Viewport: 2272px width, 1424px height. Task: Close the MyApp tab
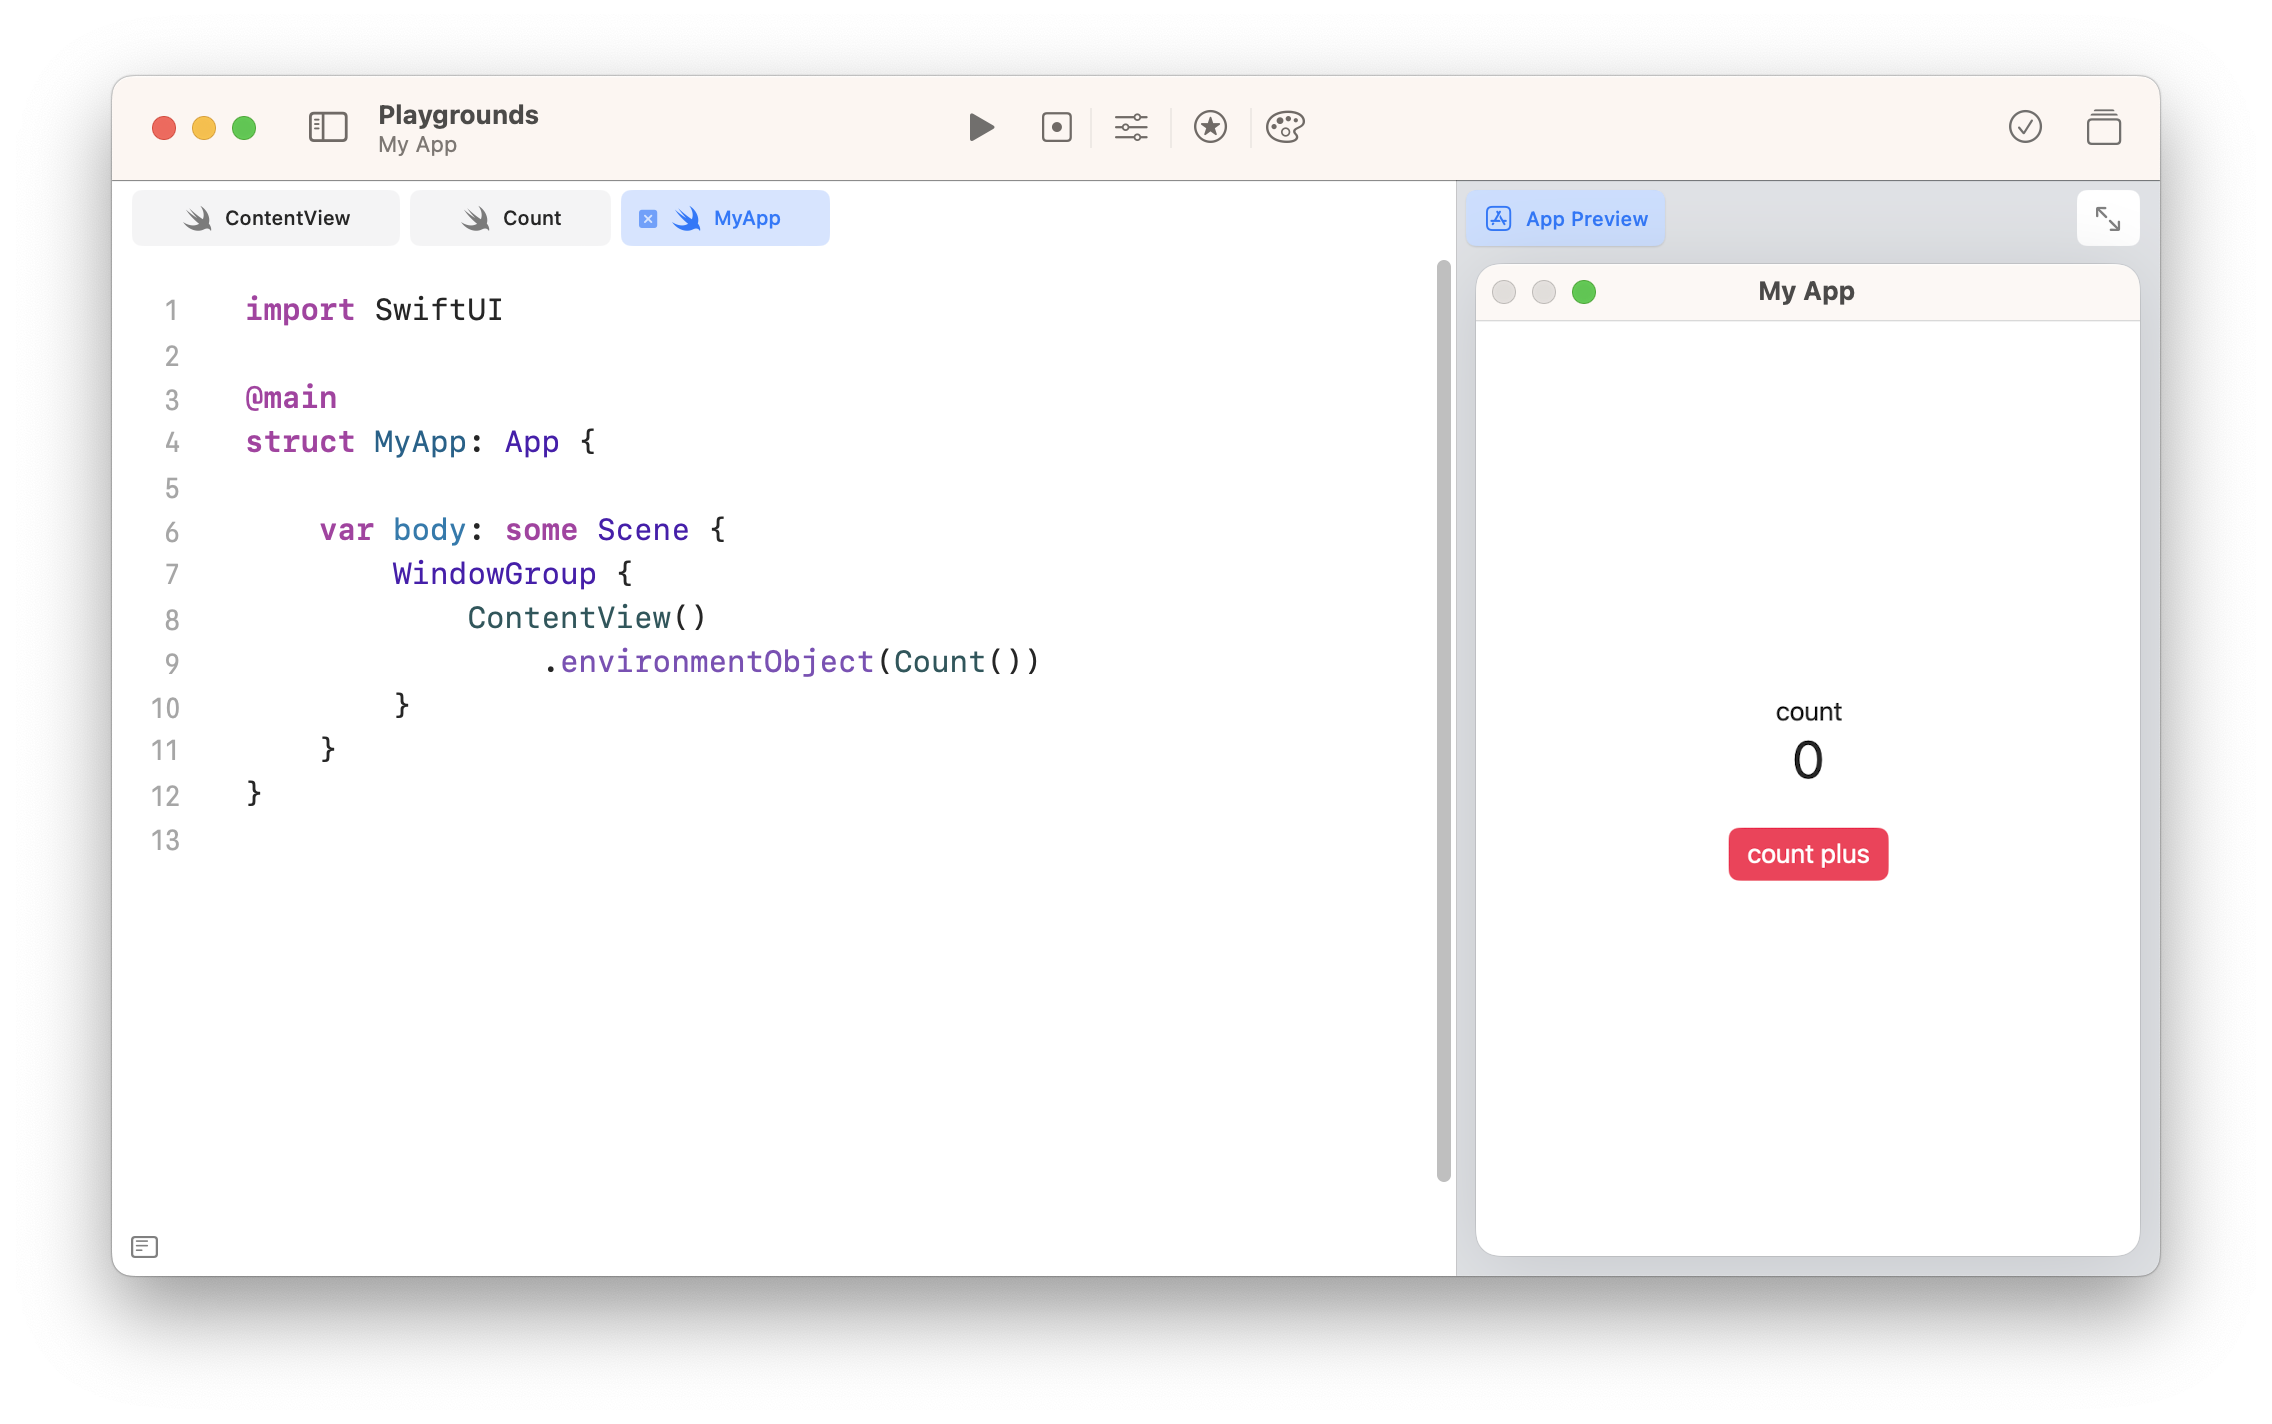[x=648, y=219]
